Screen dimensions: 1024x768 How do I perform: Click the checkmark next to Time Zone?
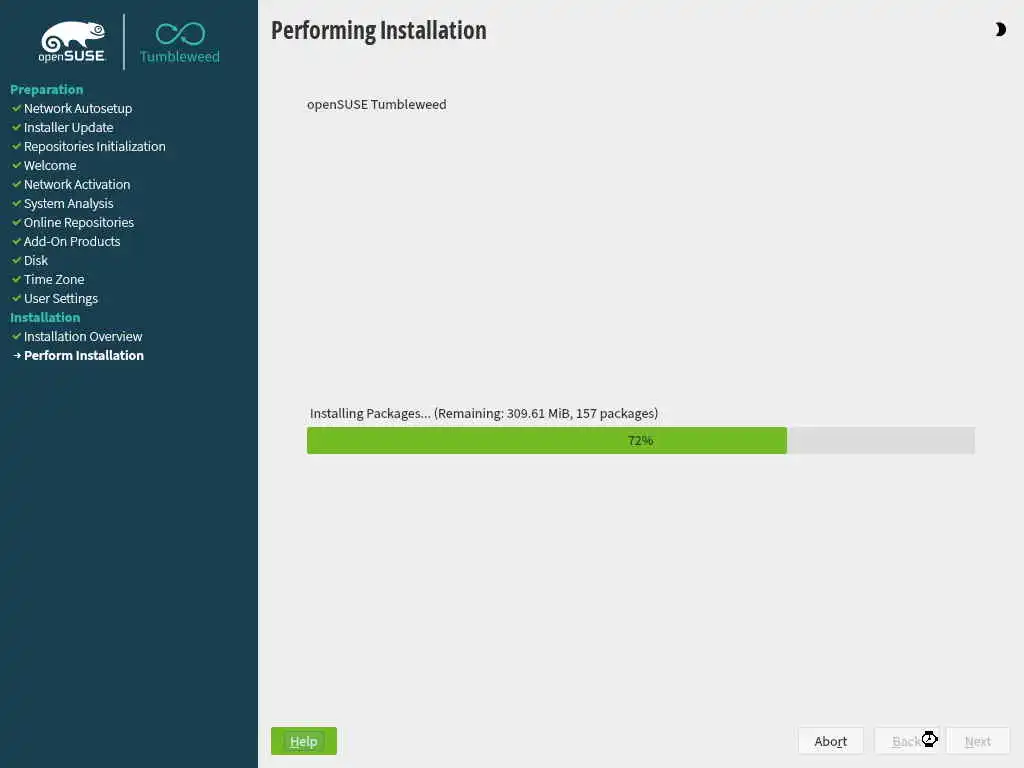pos(16,280)
